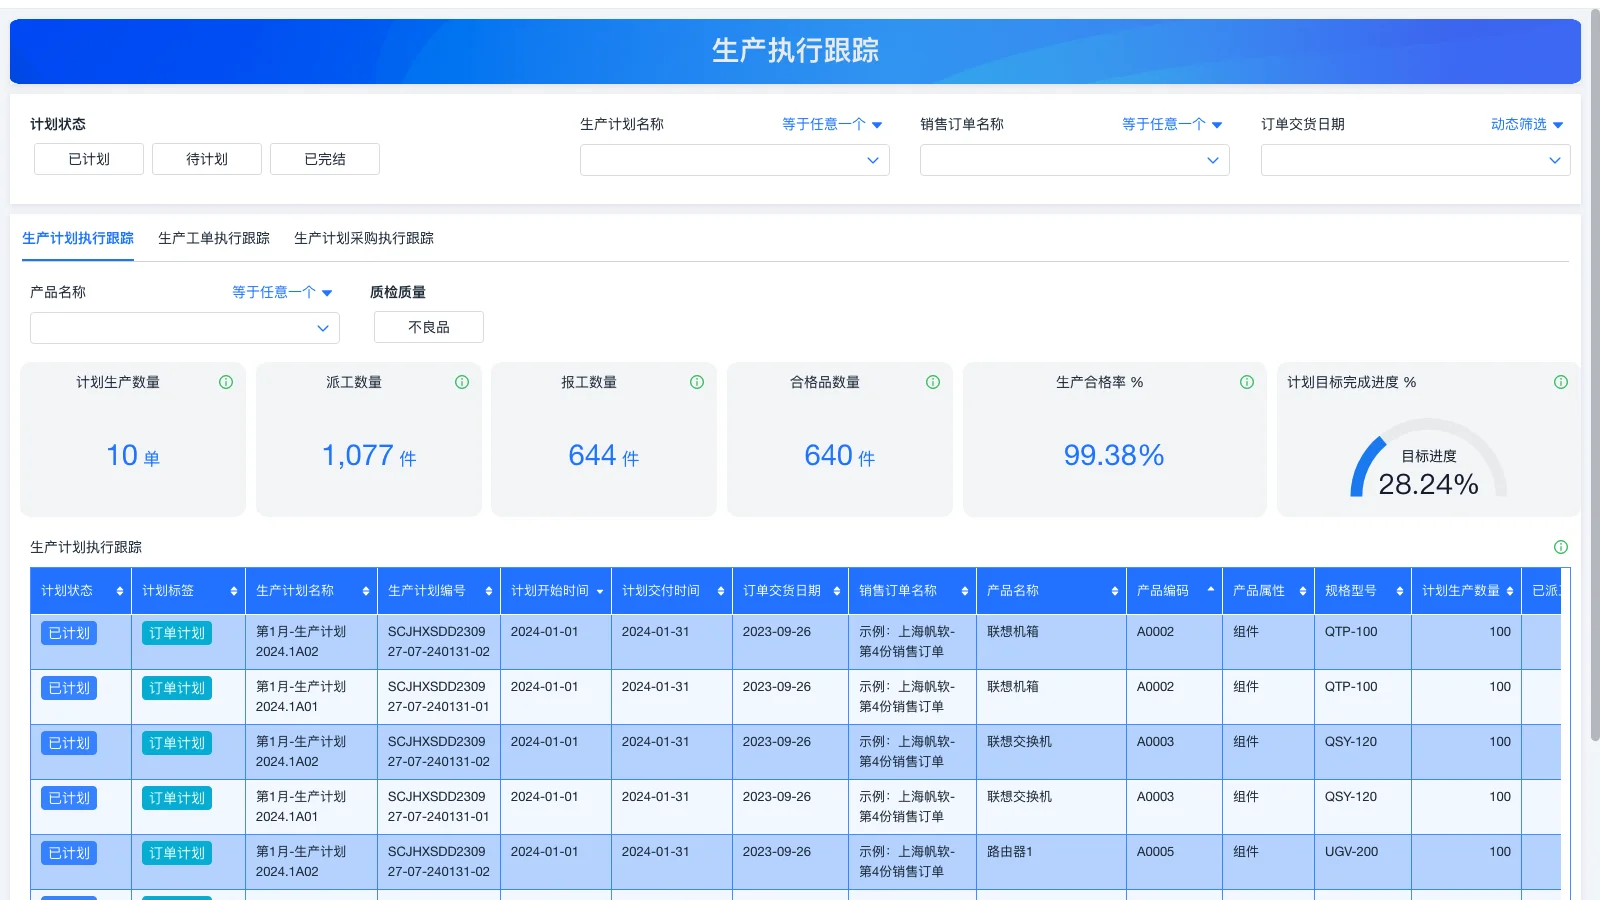This screenshot has width=1600, height=900.
Task: Click 10 单 计划生产数量 value
Action: (133, 456)
